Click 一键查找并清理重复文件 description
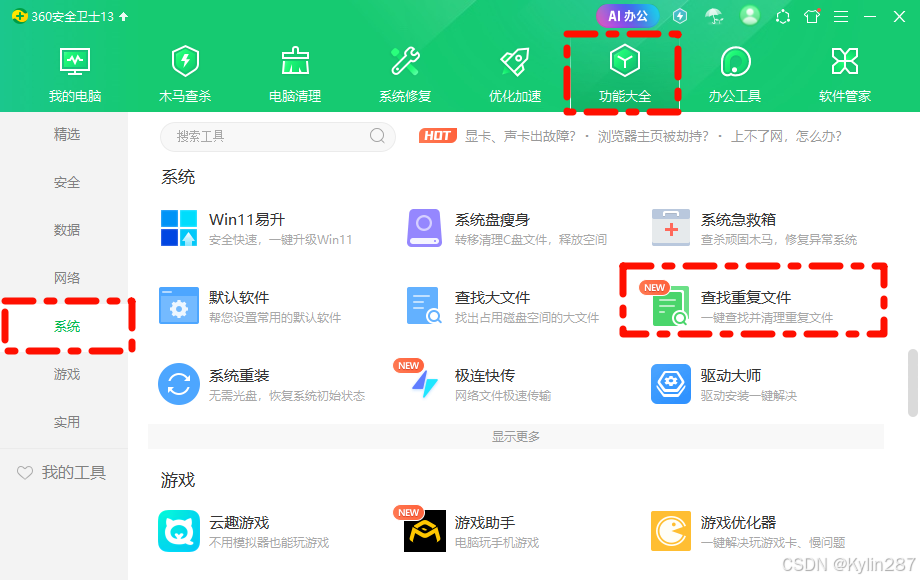 [x=767, y=318]
